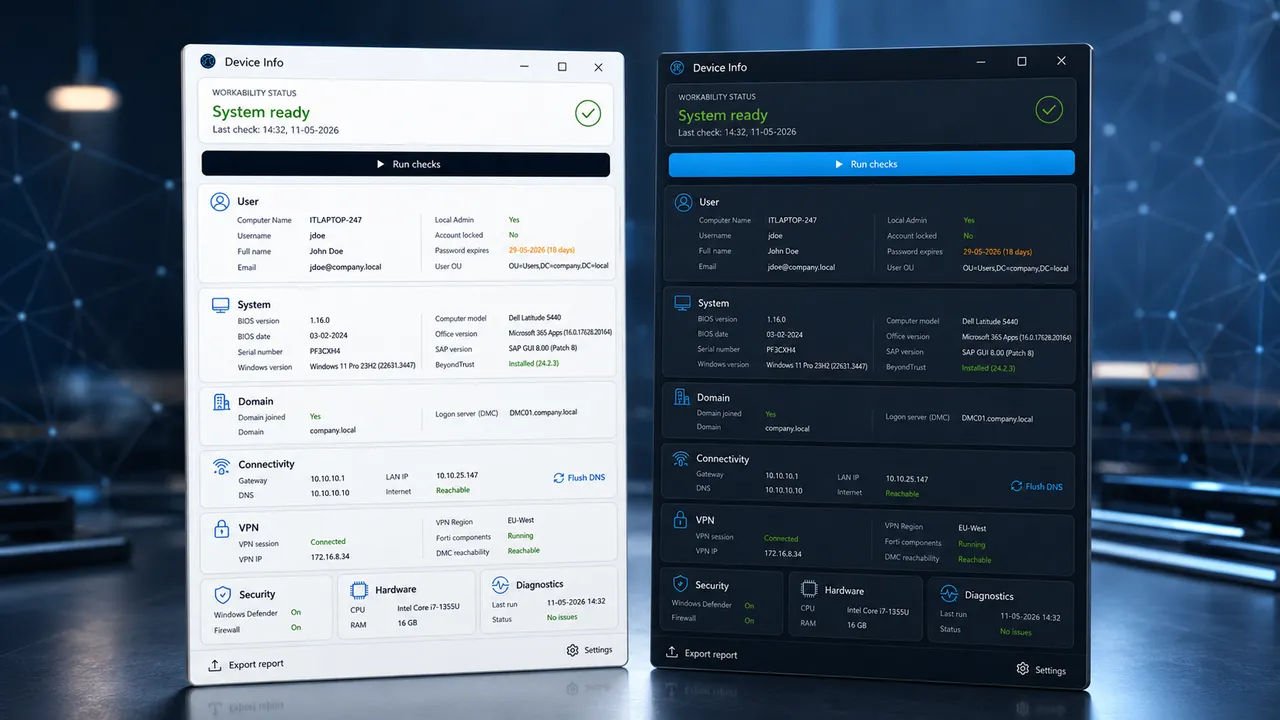Select VPN IP 172.16.8.34 in dark window
Image resolution: width=1280 pixels, height=720 pixels.
(784, 552)
